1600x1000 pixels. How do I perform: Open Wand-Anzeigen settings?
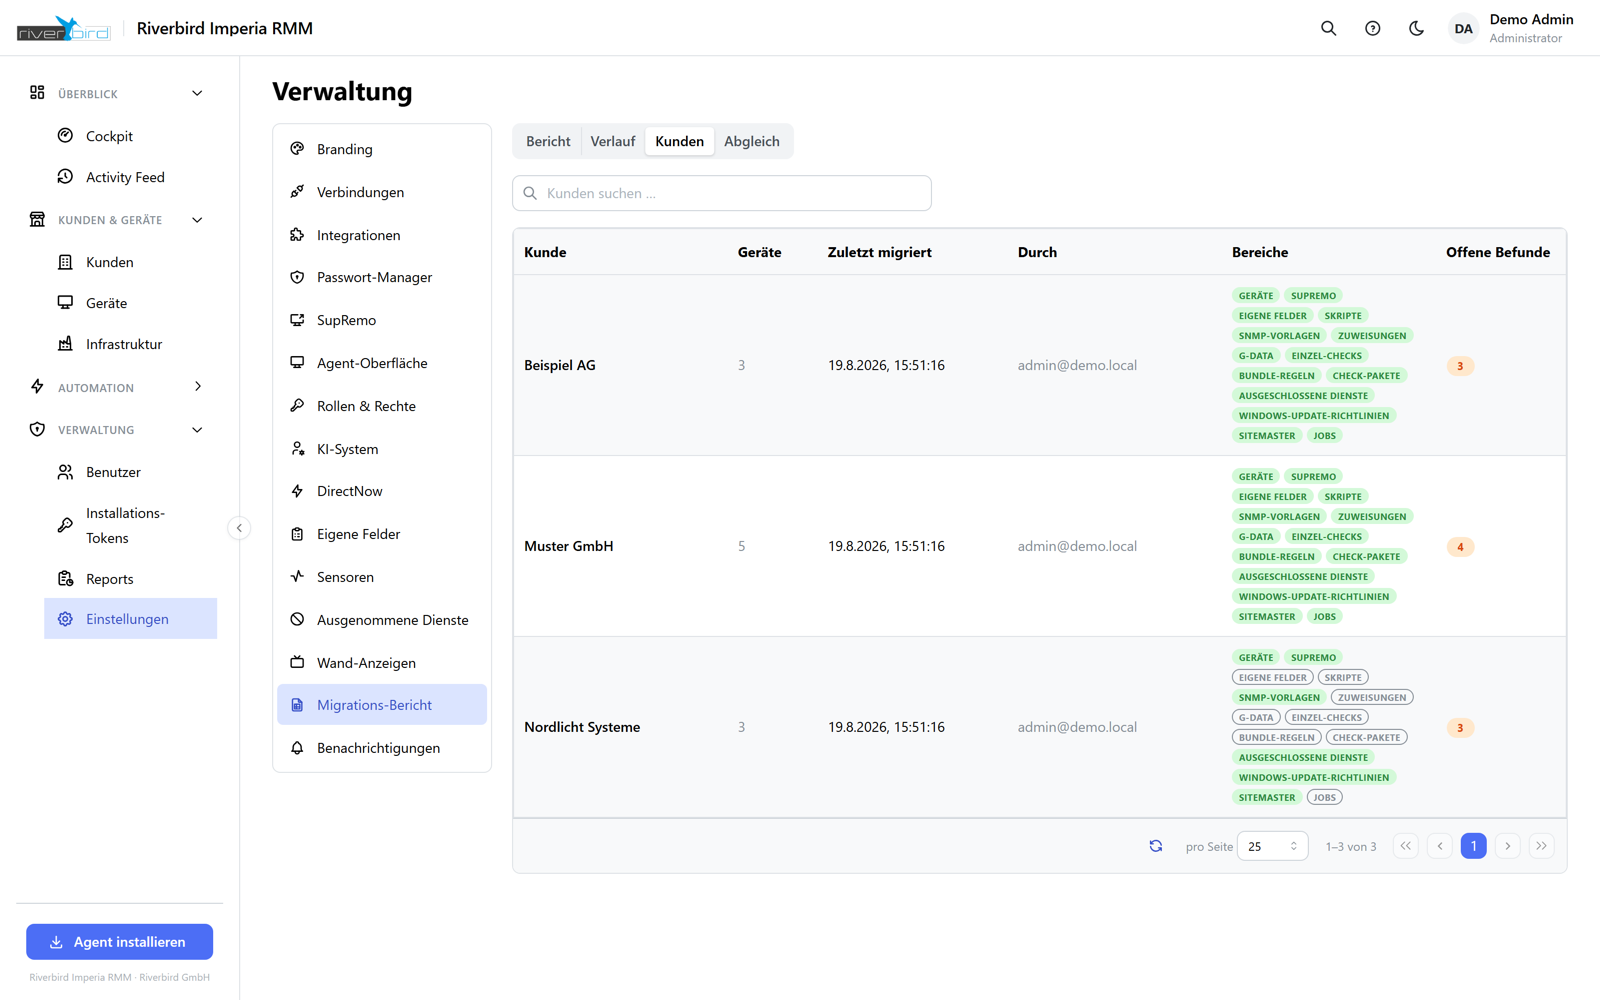point(382,663)
